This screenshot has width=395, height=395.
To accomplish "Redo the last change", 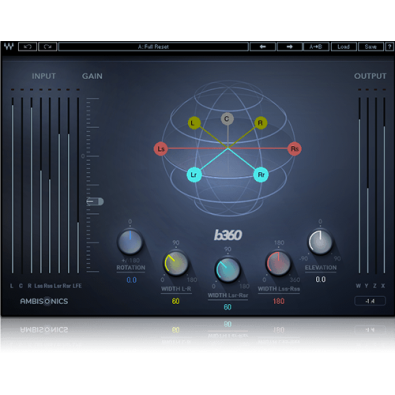I will pyautogui.click(x=47, y=47).
